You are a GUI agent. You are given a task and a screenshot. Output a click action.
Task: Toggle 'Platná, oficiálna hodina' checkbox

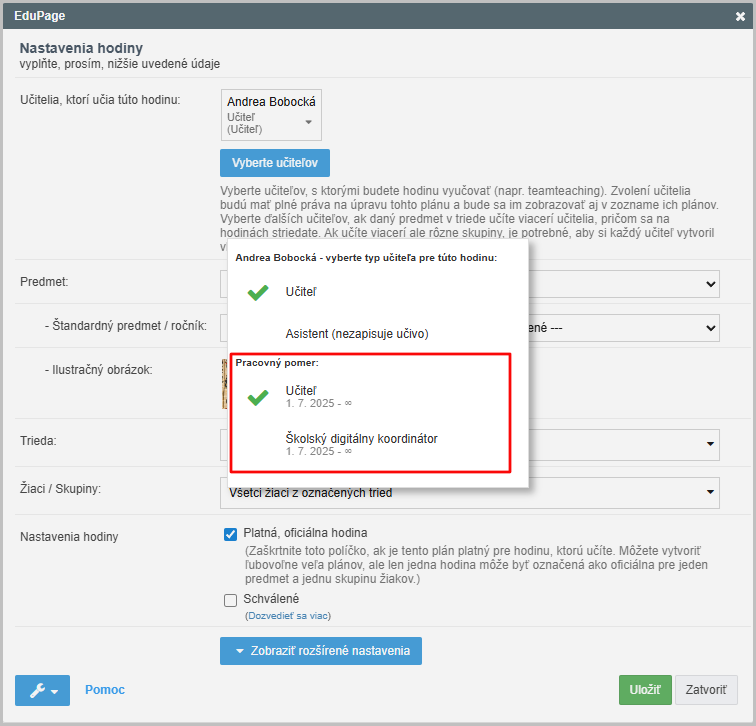(230, 533)
